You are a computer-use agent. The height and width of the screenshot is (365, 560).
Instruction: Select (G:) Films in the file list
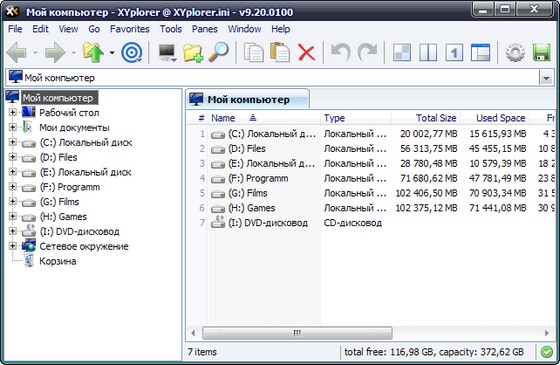click(x=248, y=193)
